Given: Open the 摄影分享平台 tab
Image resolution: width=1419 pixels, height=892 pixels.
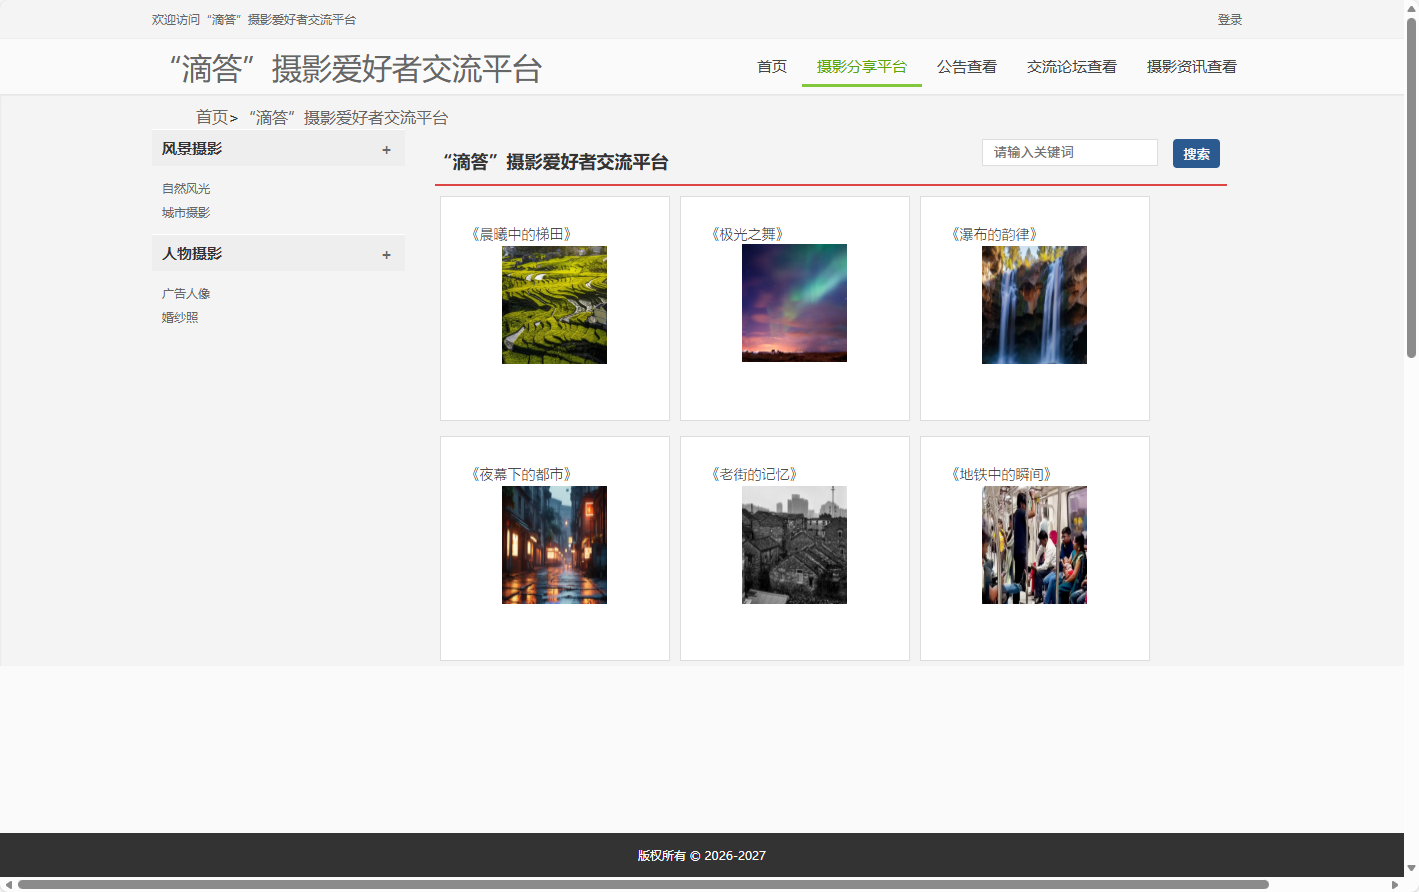Looking at the screenshot, I should click(x=861, y=66).
